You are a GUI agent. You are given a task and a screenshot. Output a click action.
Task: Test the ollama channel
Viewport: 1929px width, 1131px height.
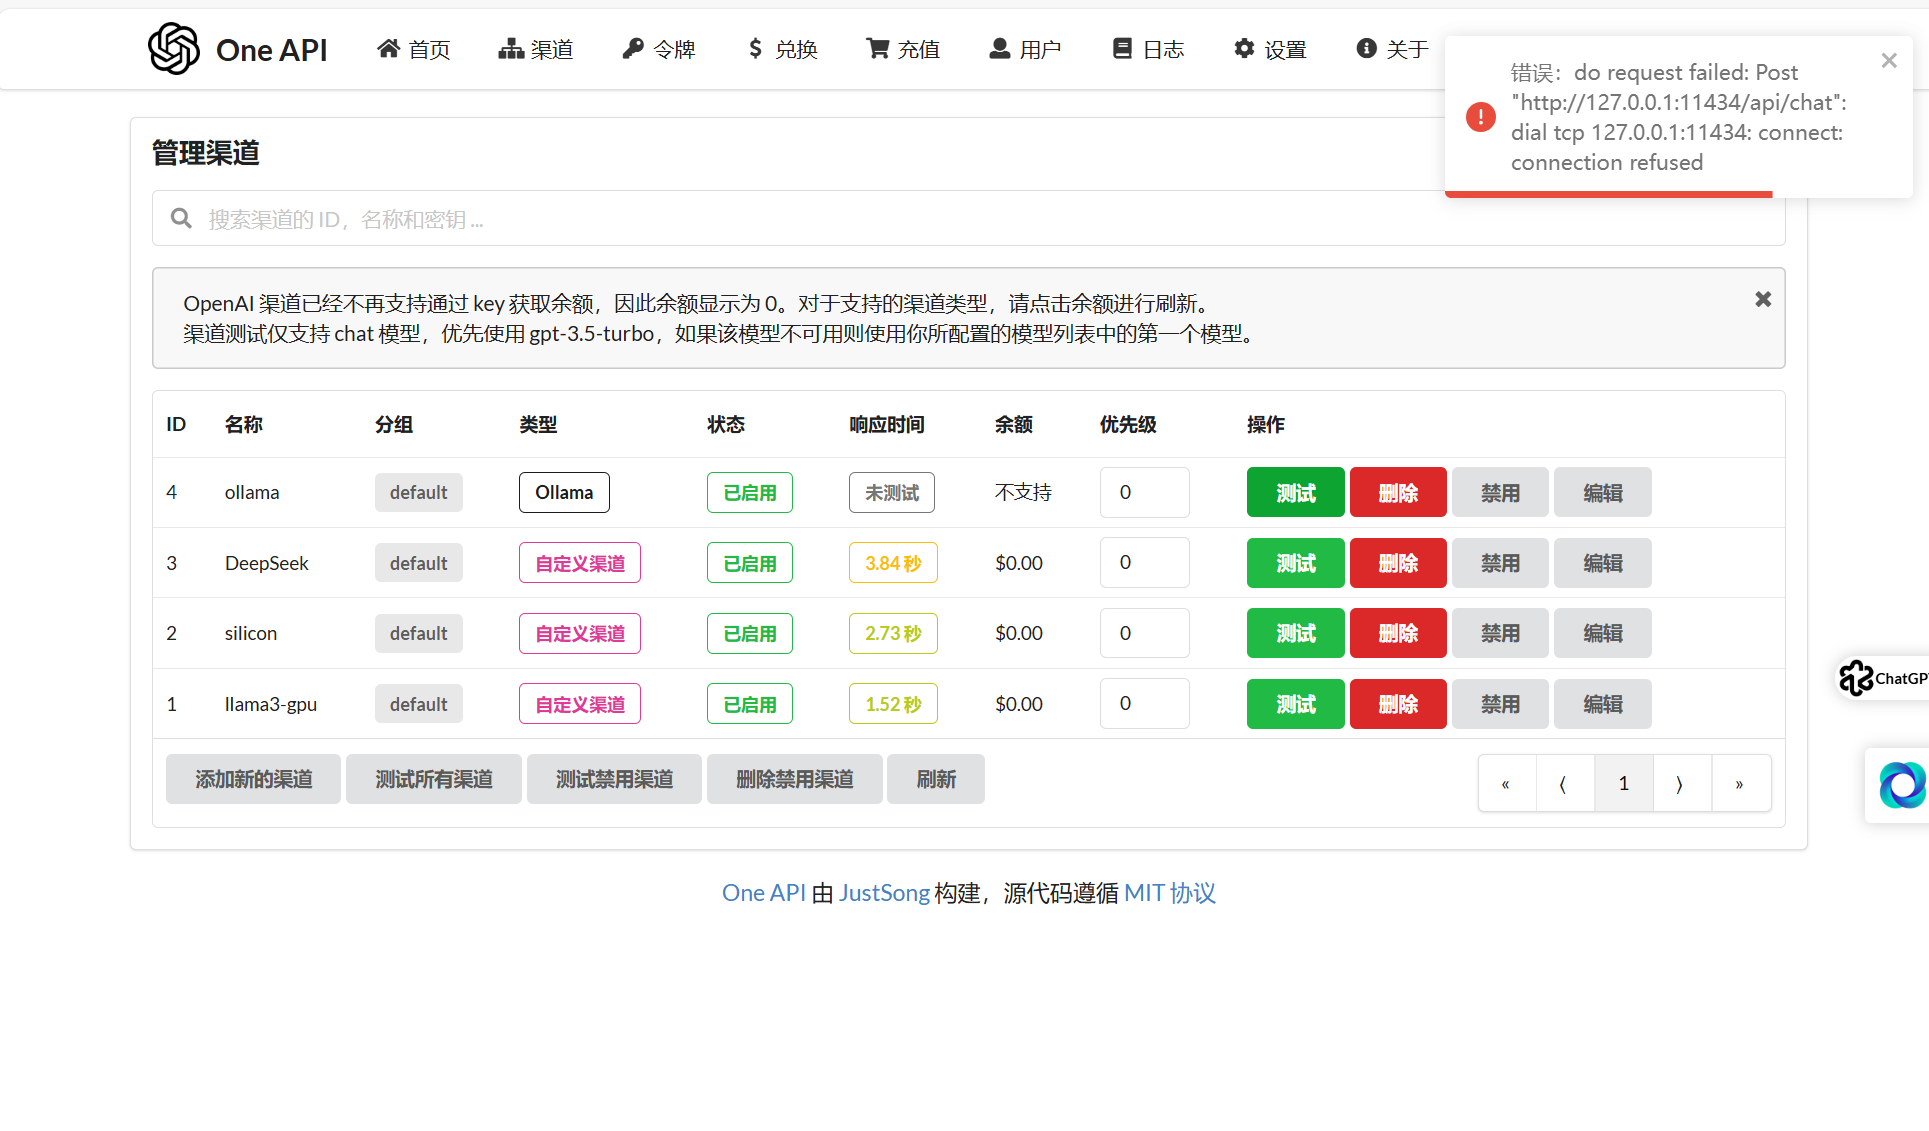pos(1295,493)
